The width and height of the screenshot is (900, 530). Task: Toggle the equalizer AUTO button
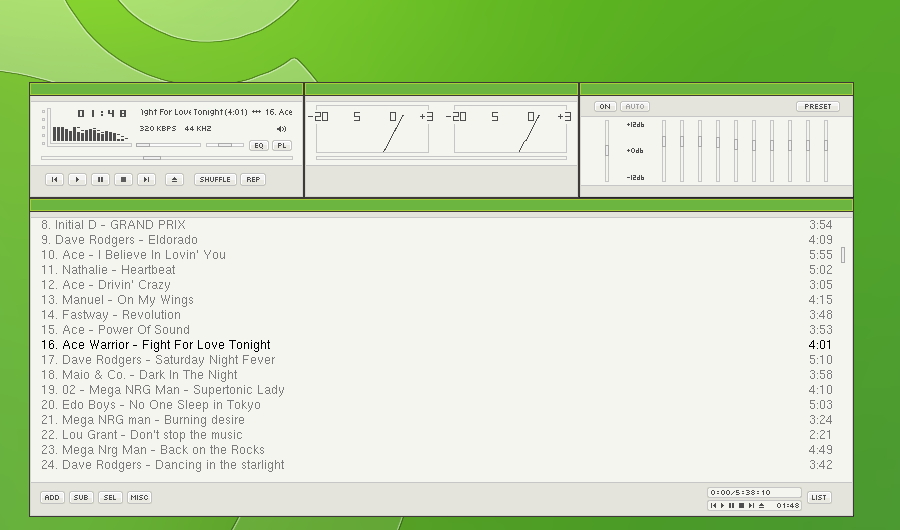tap(635, 107)
